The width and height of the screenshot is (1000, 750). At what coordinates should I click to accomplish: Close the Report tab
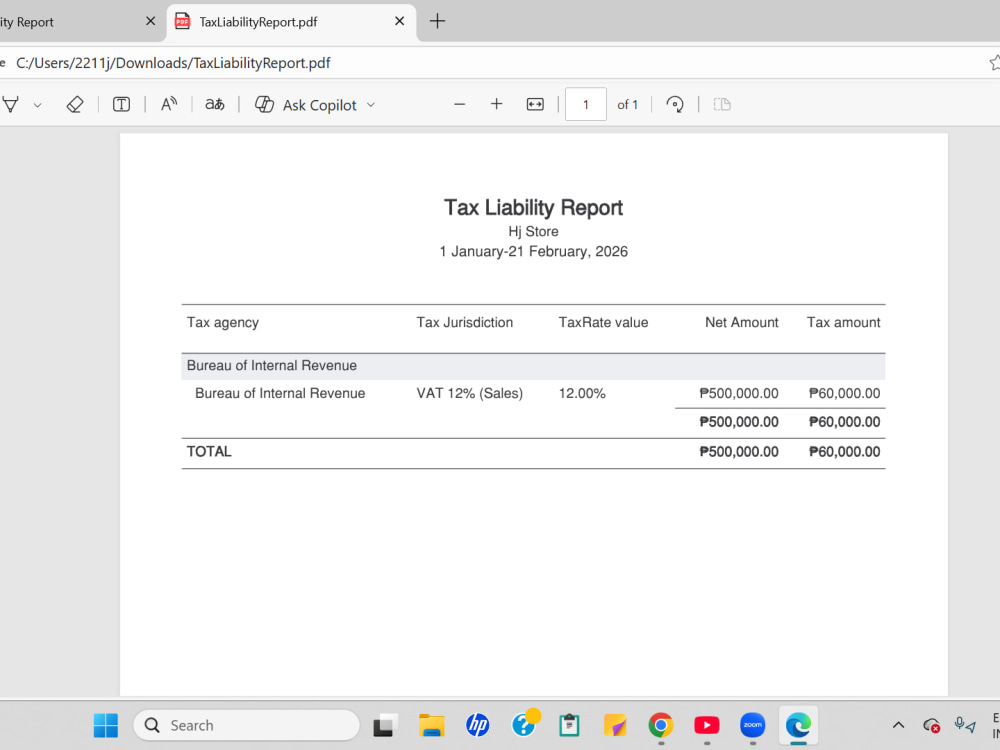coord(151,21)
